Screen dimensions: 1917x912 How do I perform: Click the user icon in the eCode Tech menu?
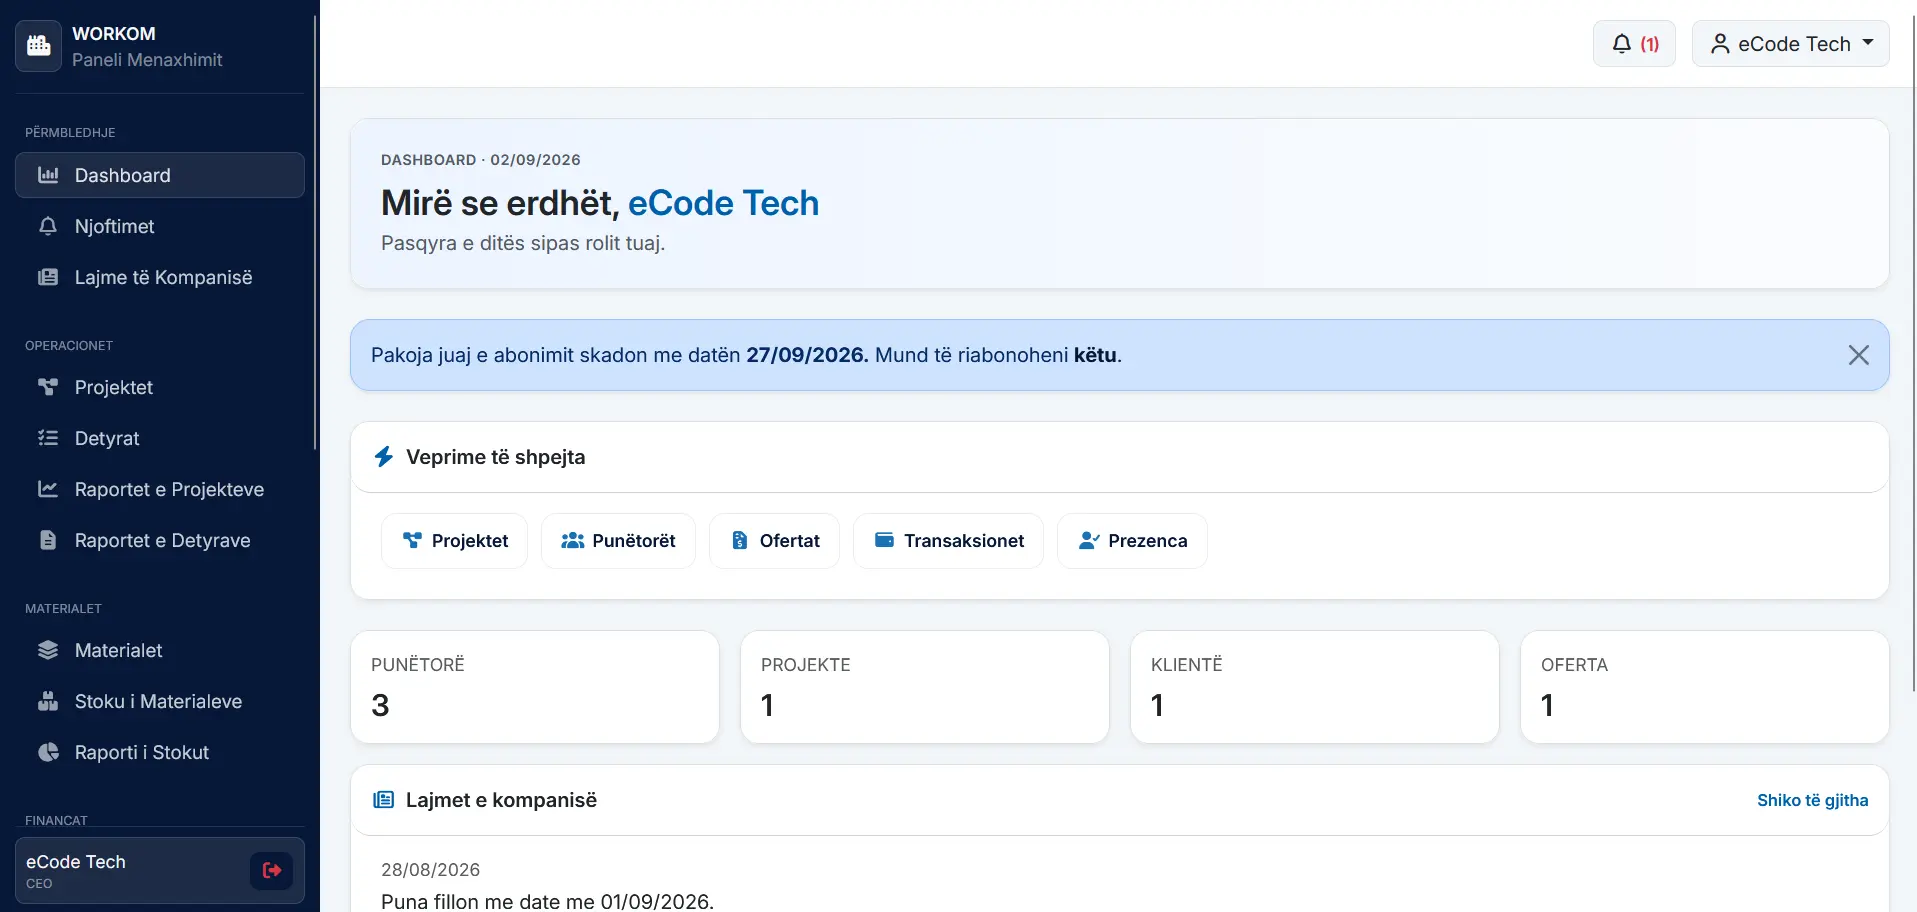pos(1720,44)
